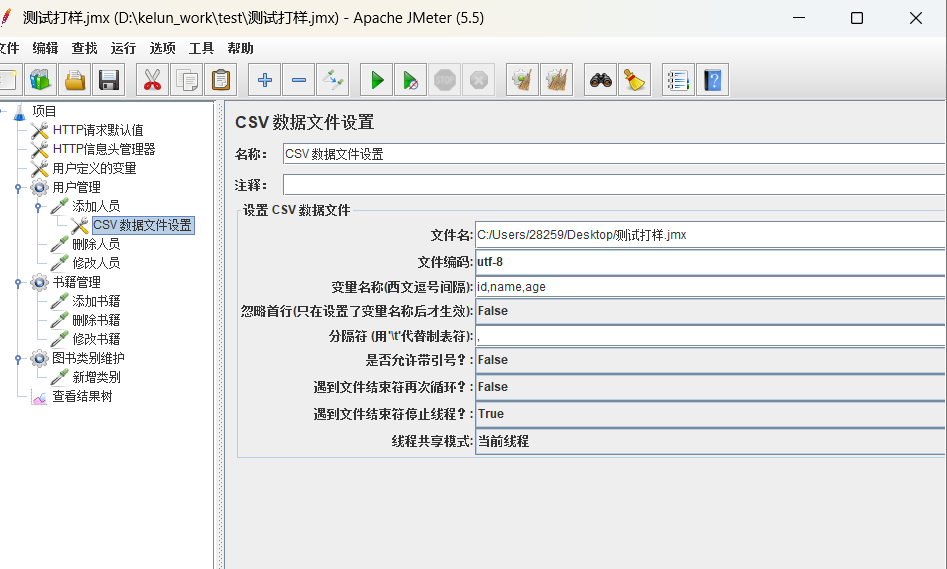
Task: Click the Clear All broom icon
Action: [635, 80]
